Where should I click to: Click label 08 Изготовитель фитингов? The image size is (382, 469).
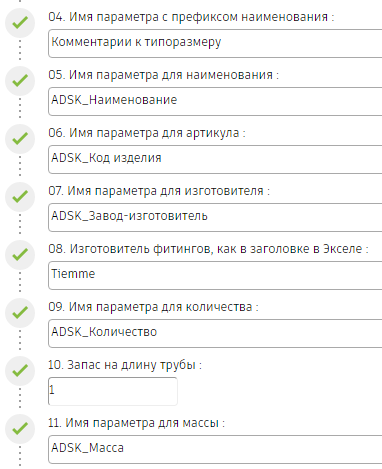(x=208, y=249)
